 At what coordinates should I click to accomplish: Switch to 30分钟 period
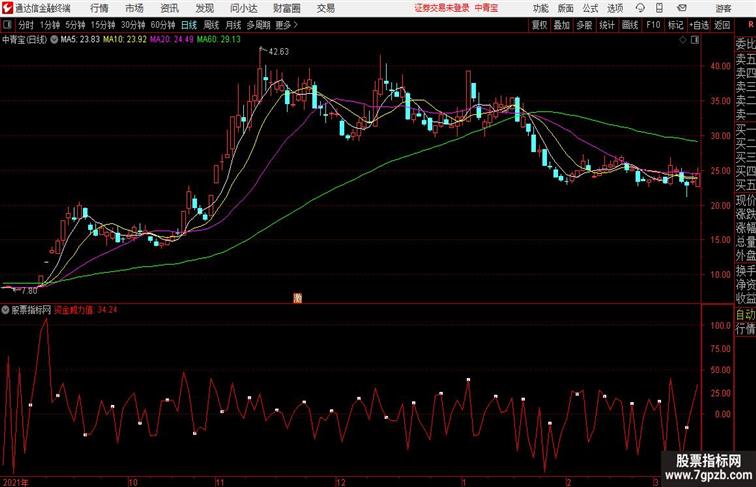tap(133, 25)
